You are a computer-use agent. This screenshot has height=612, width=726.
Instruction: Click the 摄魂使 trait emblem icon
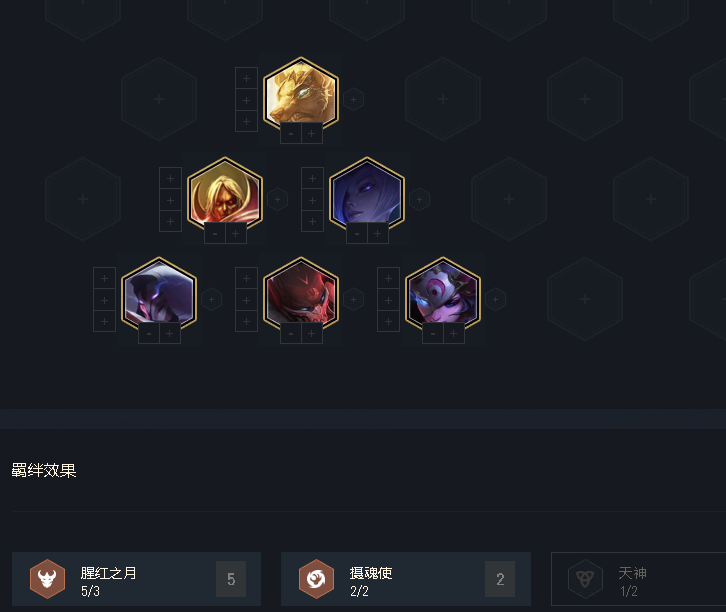[x=316, y=579]
